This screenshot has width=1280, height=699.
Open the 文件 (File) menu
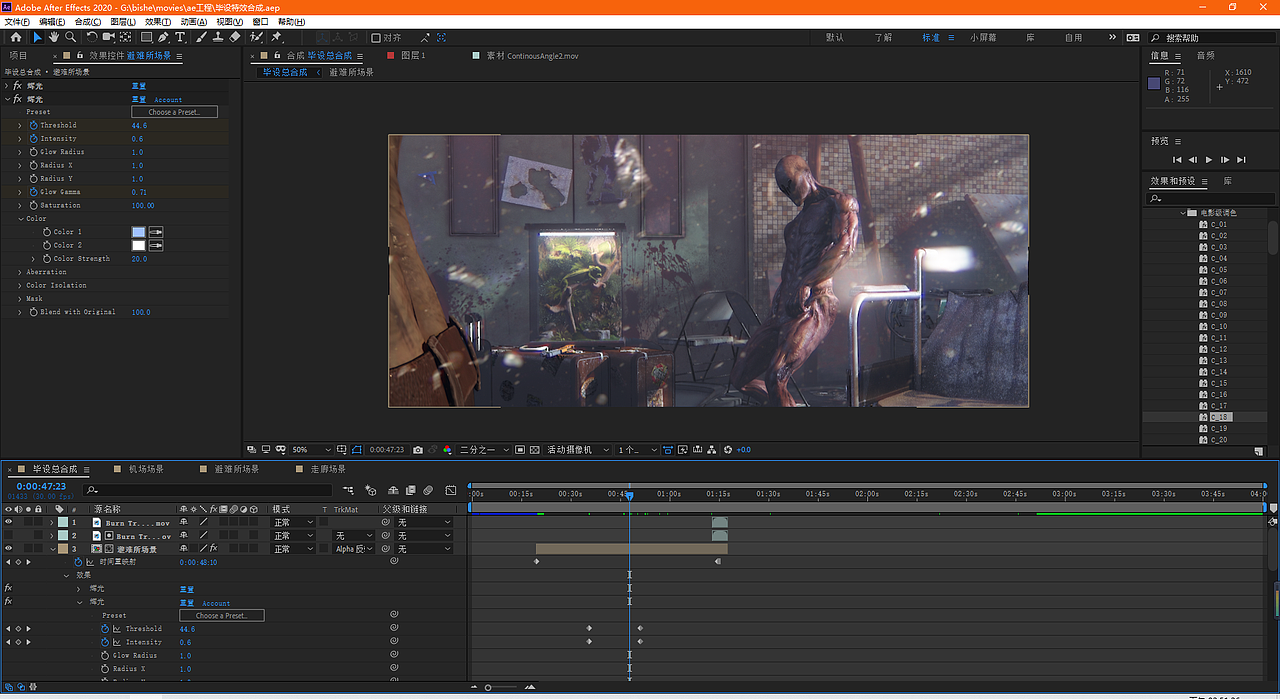18,21
